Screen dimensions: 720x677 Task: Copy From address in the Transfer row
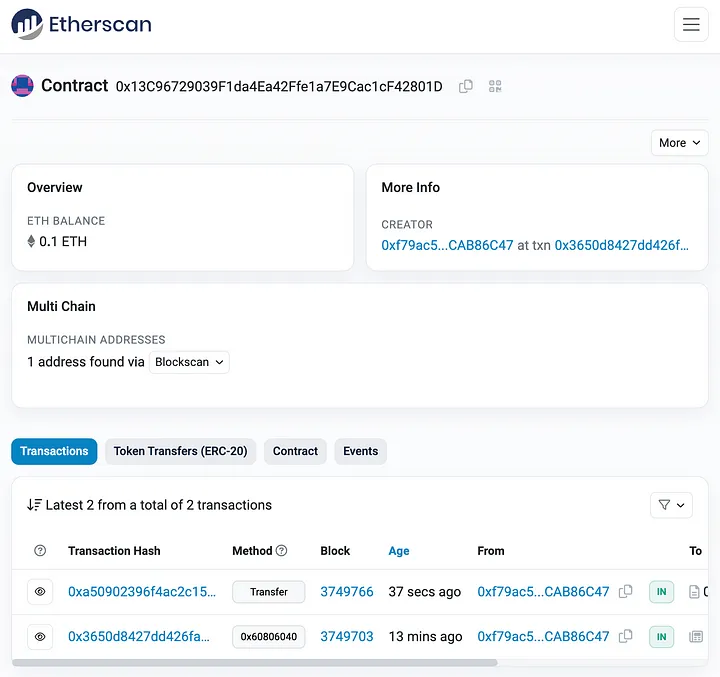(626, 592)
